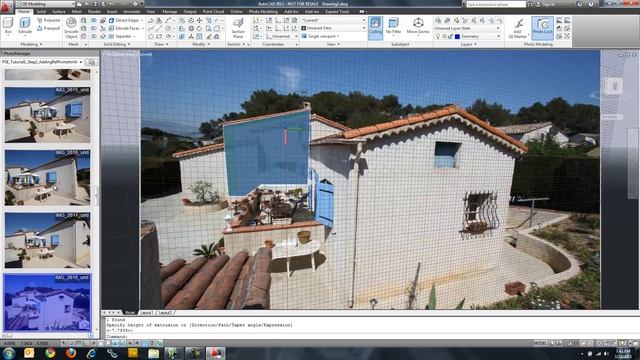Switch to the Mesh ribbon tab

76,11
